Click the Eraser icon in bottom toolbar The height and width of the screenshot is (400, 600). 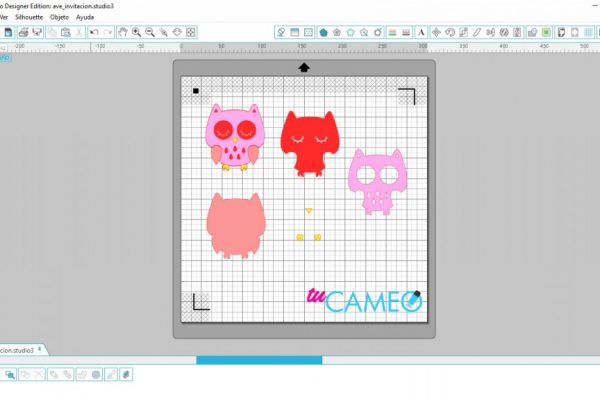pos(126,374)
